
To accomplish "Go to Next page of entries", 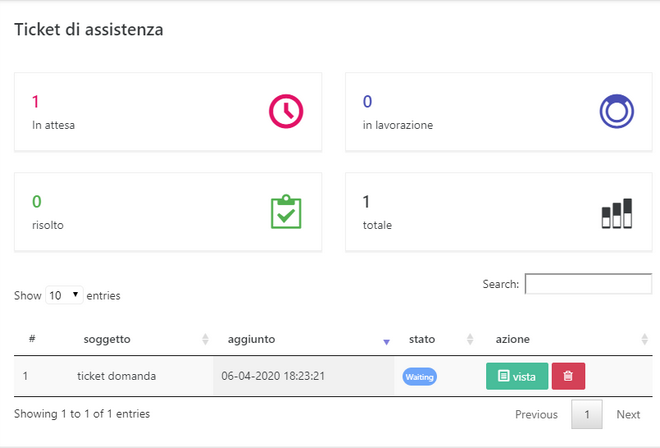I will coord(628,414).
